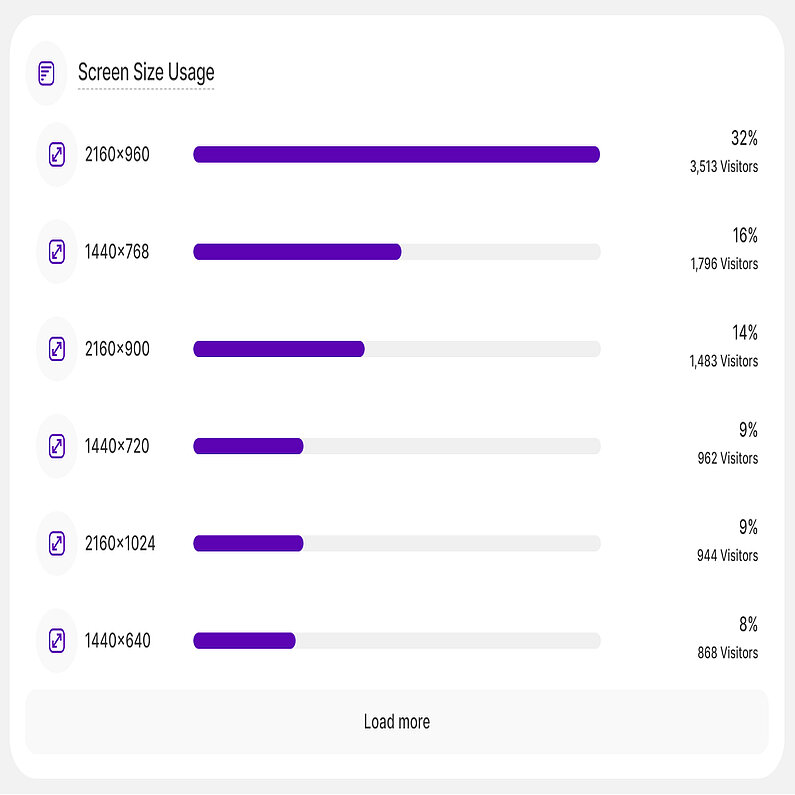This screenshot has height=795, width=795.
Task: Select the 32% usage percentage
Action: (744, 138)
